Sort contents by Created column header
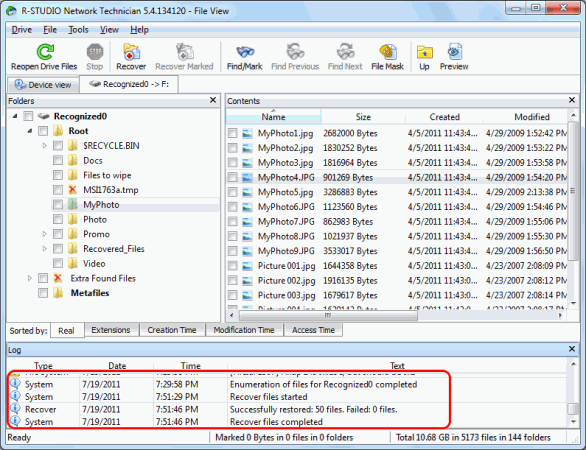This screenshot has width=586, height=450. (x=444, y=117)
